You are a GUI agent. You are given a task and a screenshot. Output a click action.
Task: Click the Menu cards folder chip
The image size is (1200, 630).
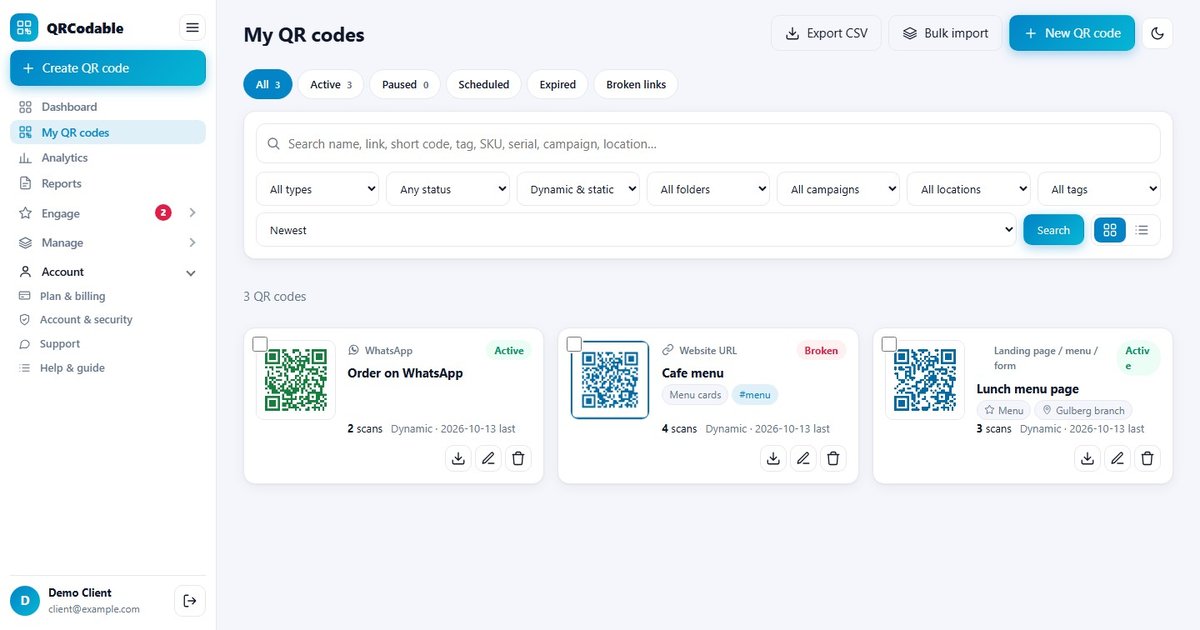[695, 395]
